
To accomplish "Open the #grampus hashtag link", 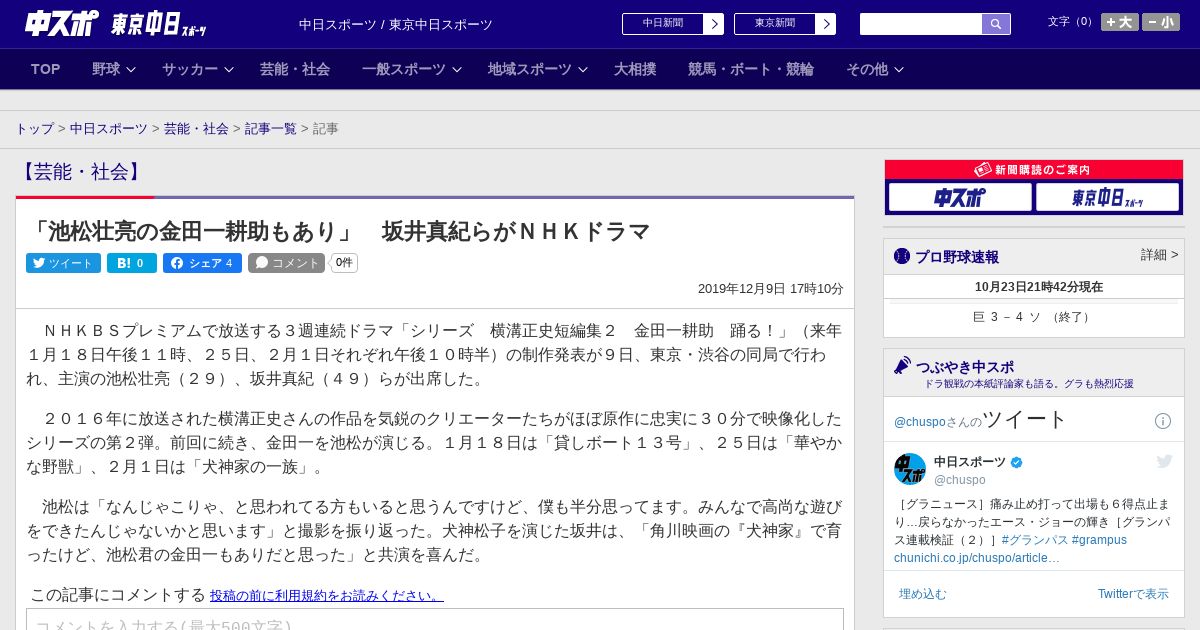I will click(x=1099, y=540).
